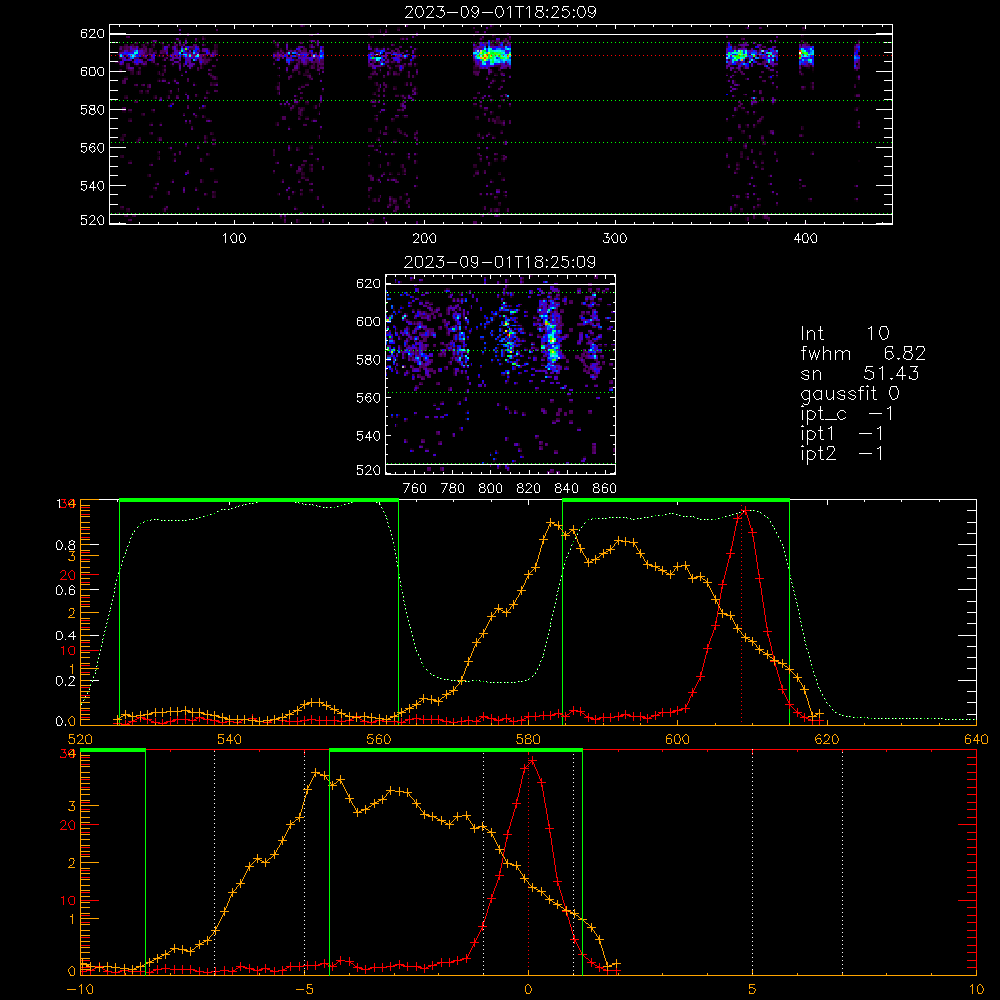Click the y-axis label 580 in top plot

(92, 110)
